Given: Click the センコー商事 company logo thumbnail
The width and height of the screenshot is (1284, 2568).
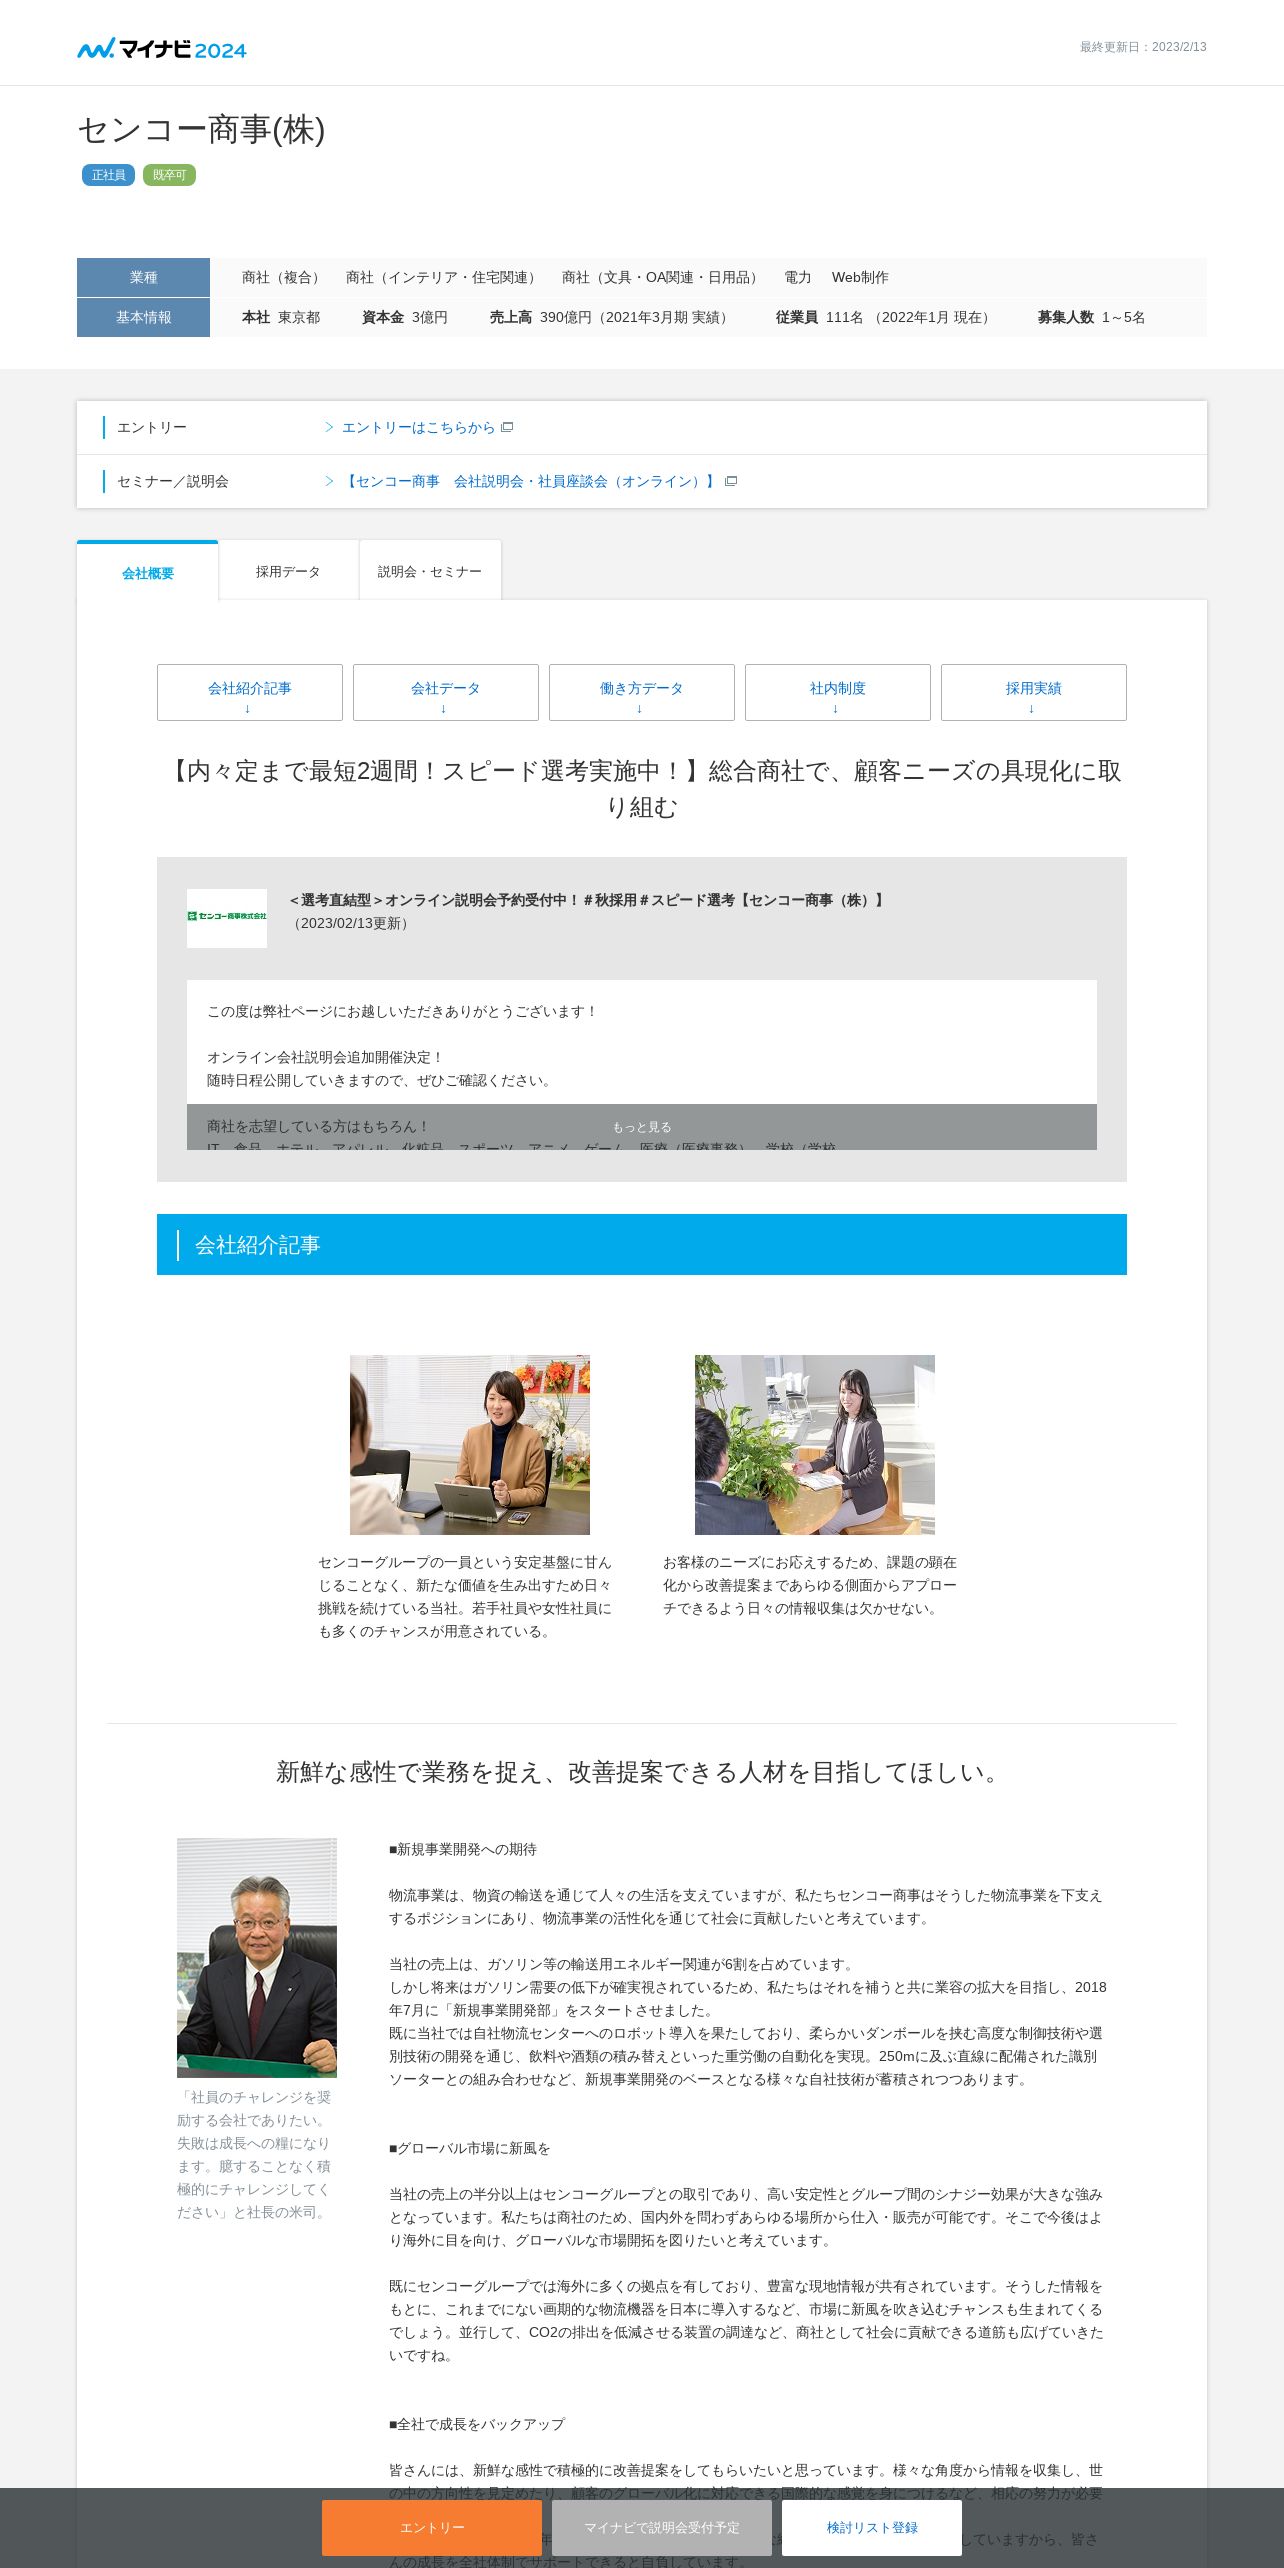Looking at the screenshot, I should click(x=227, y=917).
